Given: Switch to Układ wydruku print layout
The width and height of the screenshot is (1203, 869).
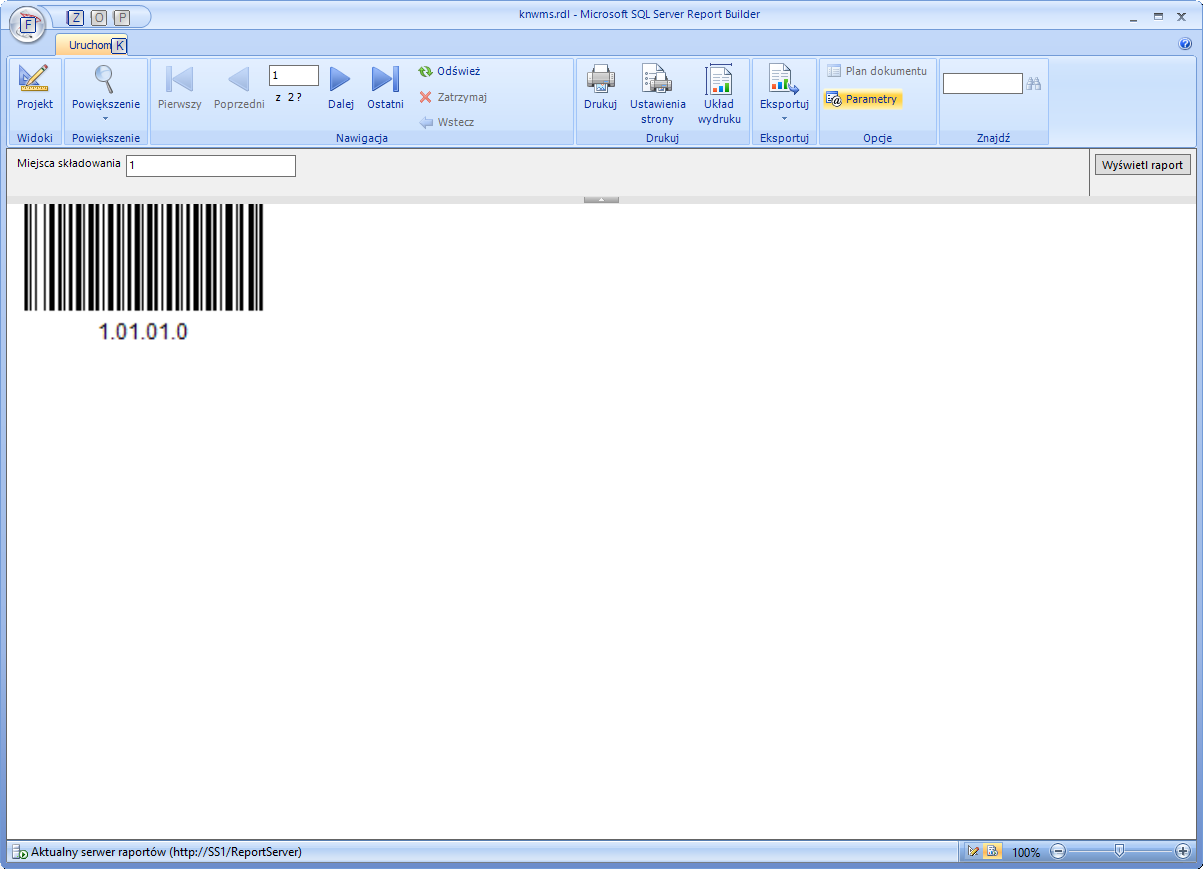Looking at the screenshot, I should [x=720, y=94].
